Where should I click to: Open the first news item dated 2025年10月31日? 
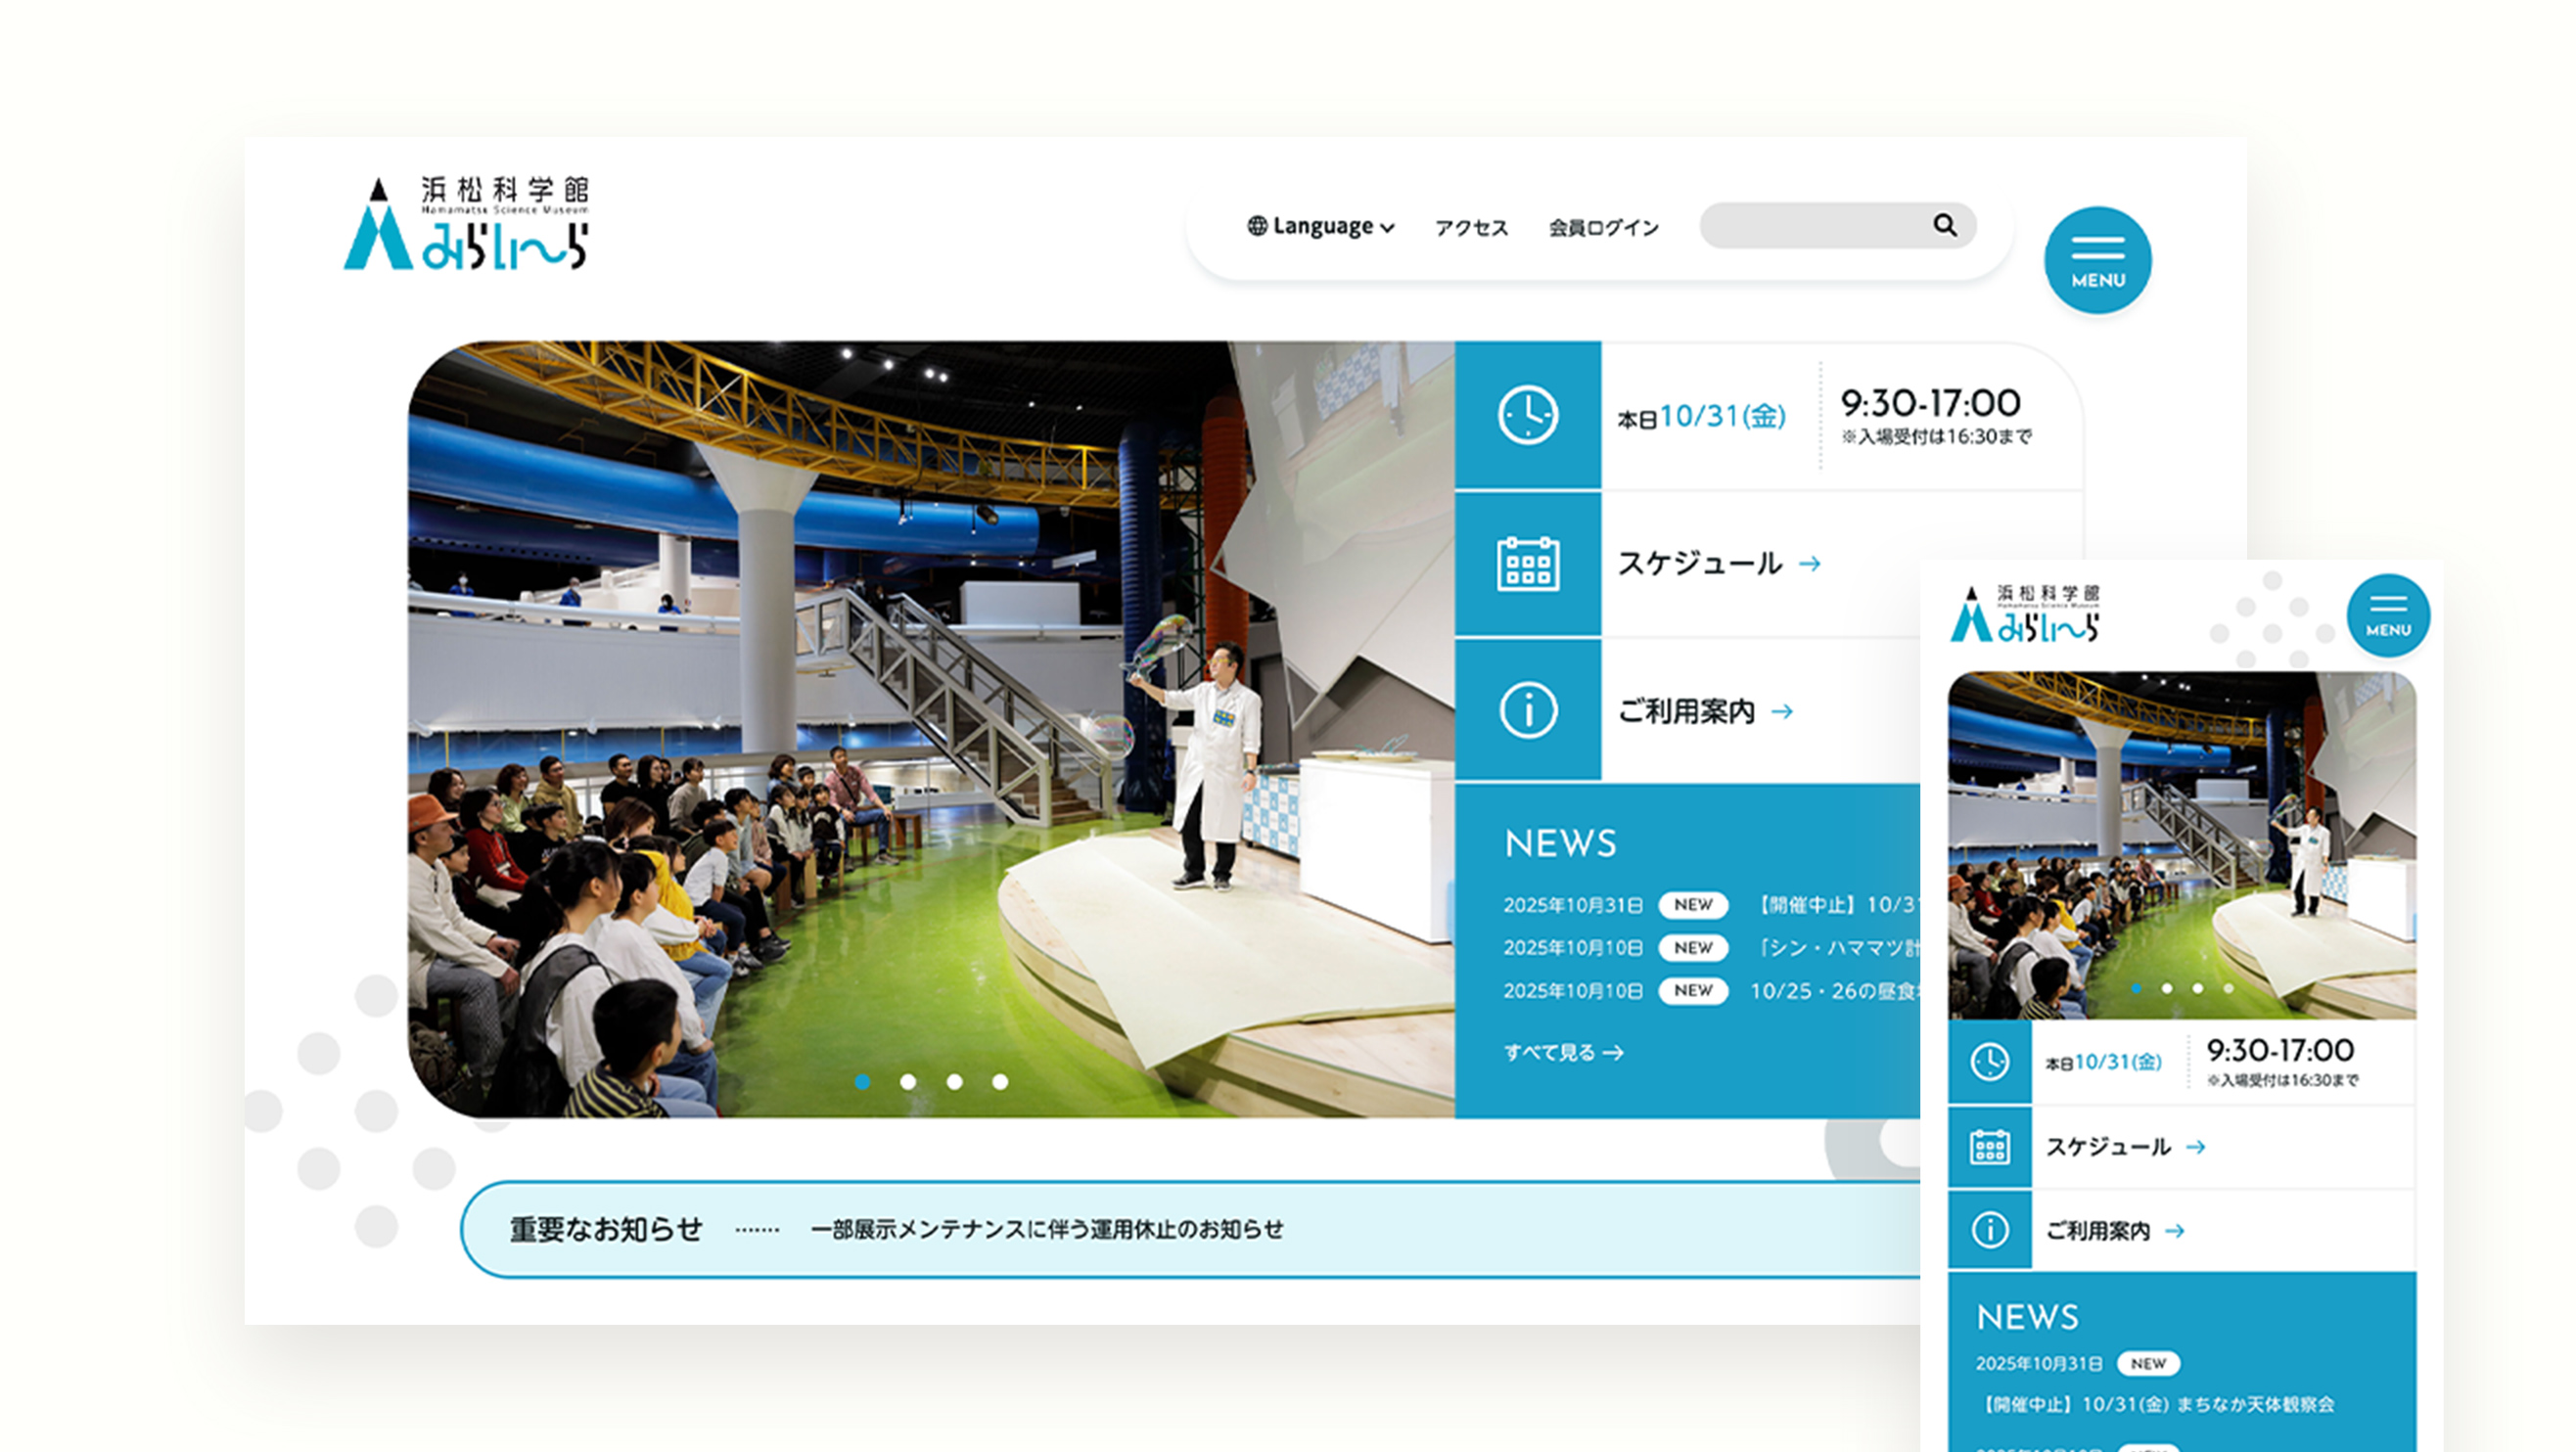pos(1835,905)
